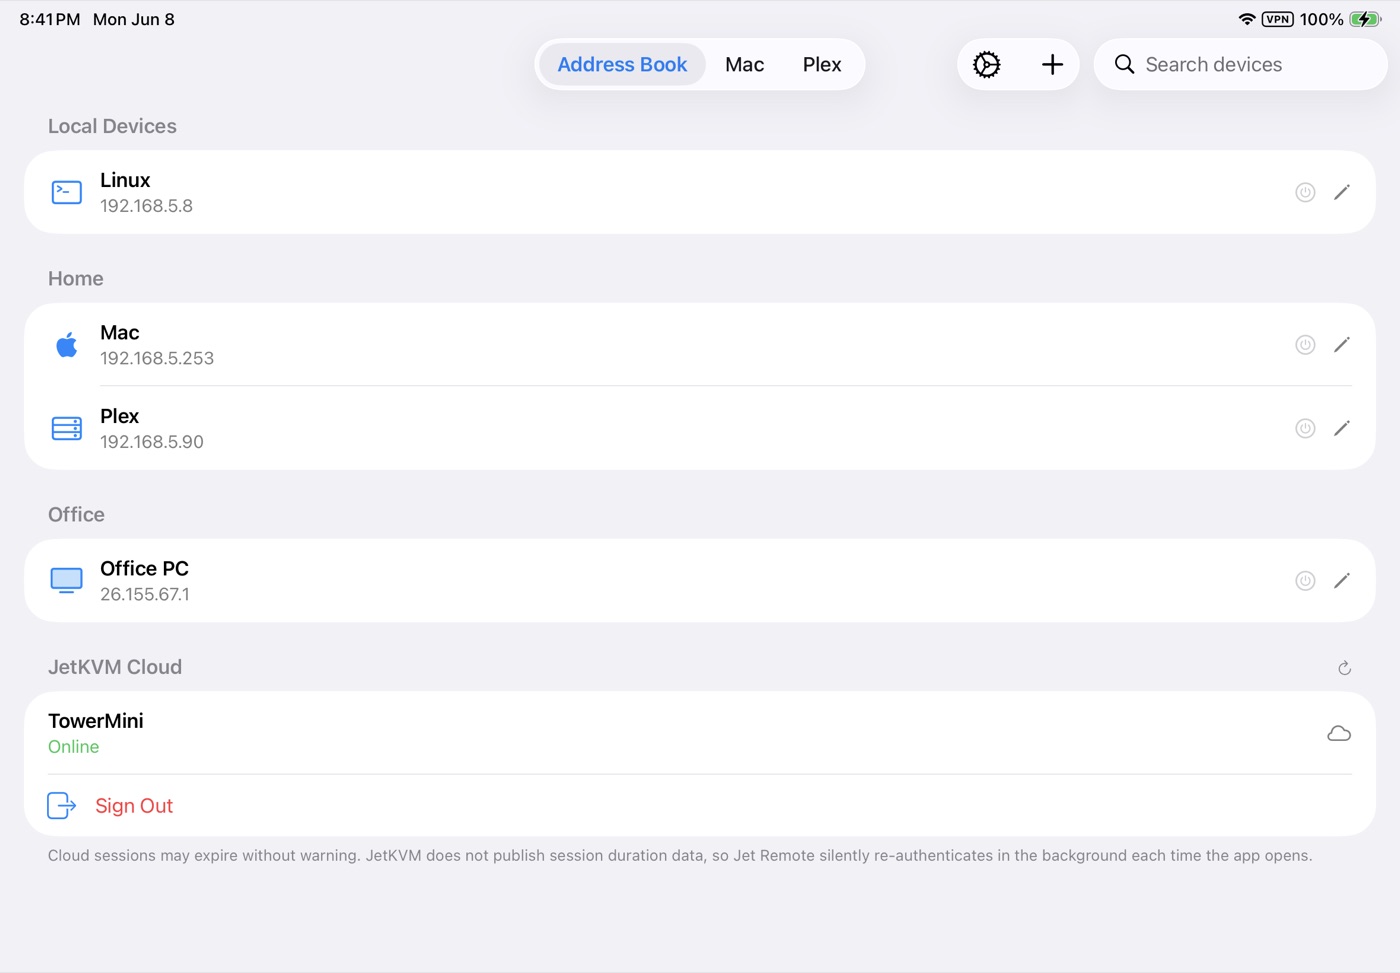The image size is (1400, 973).
Task: Switch to the Plex tab
Action: pyautogui.click(x=822, y=64)
